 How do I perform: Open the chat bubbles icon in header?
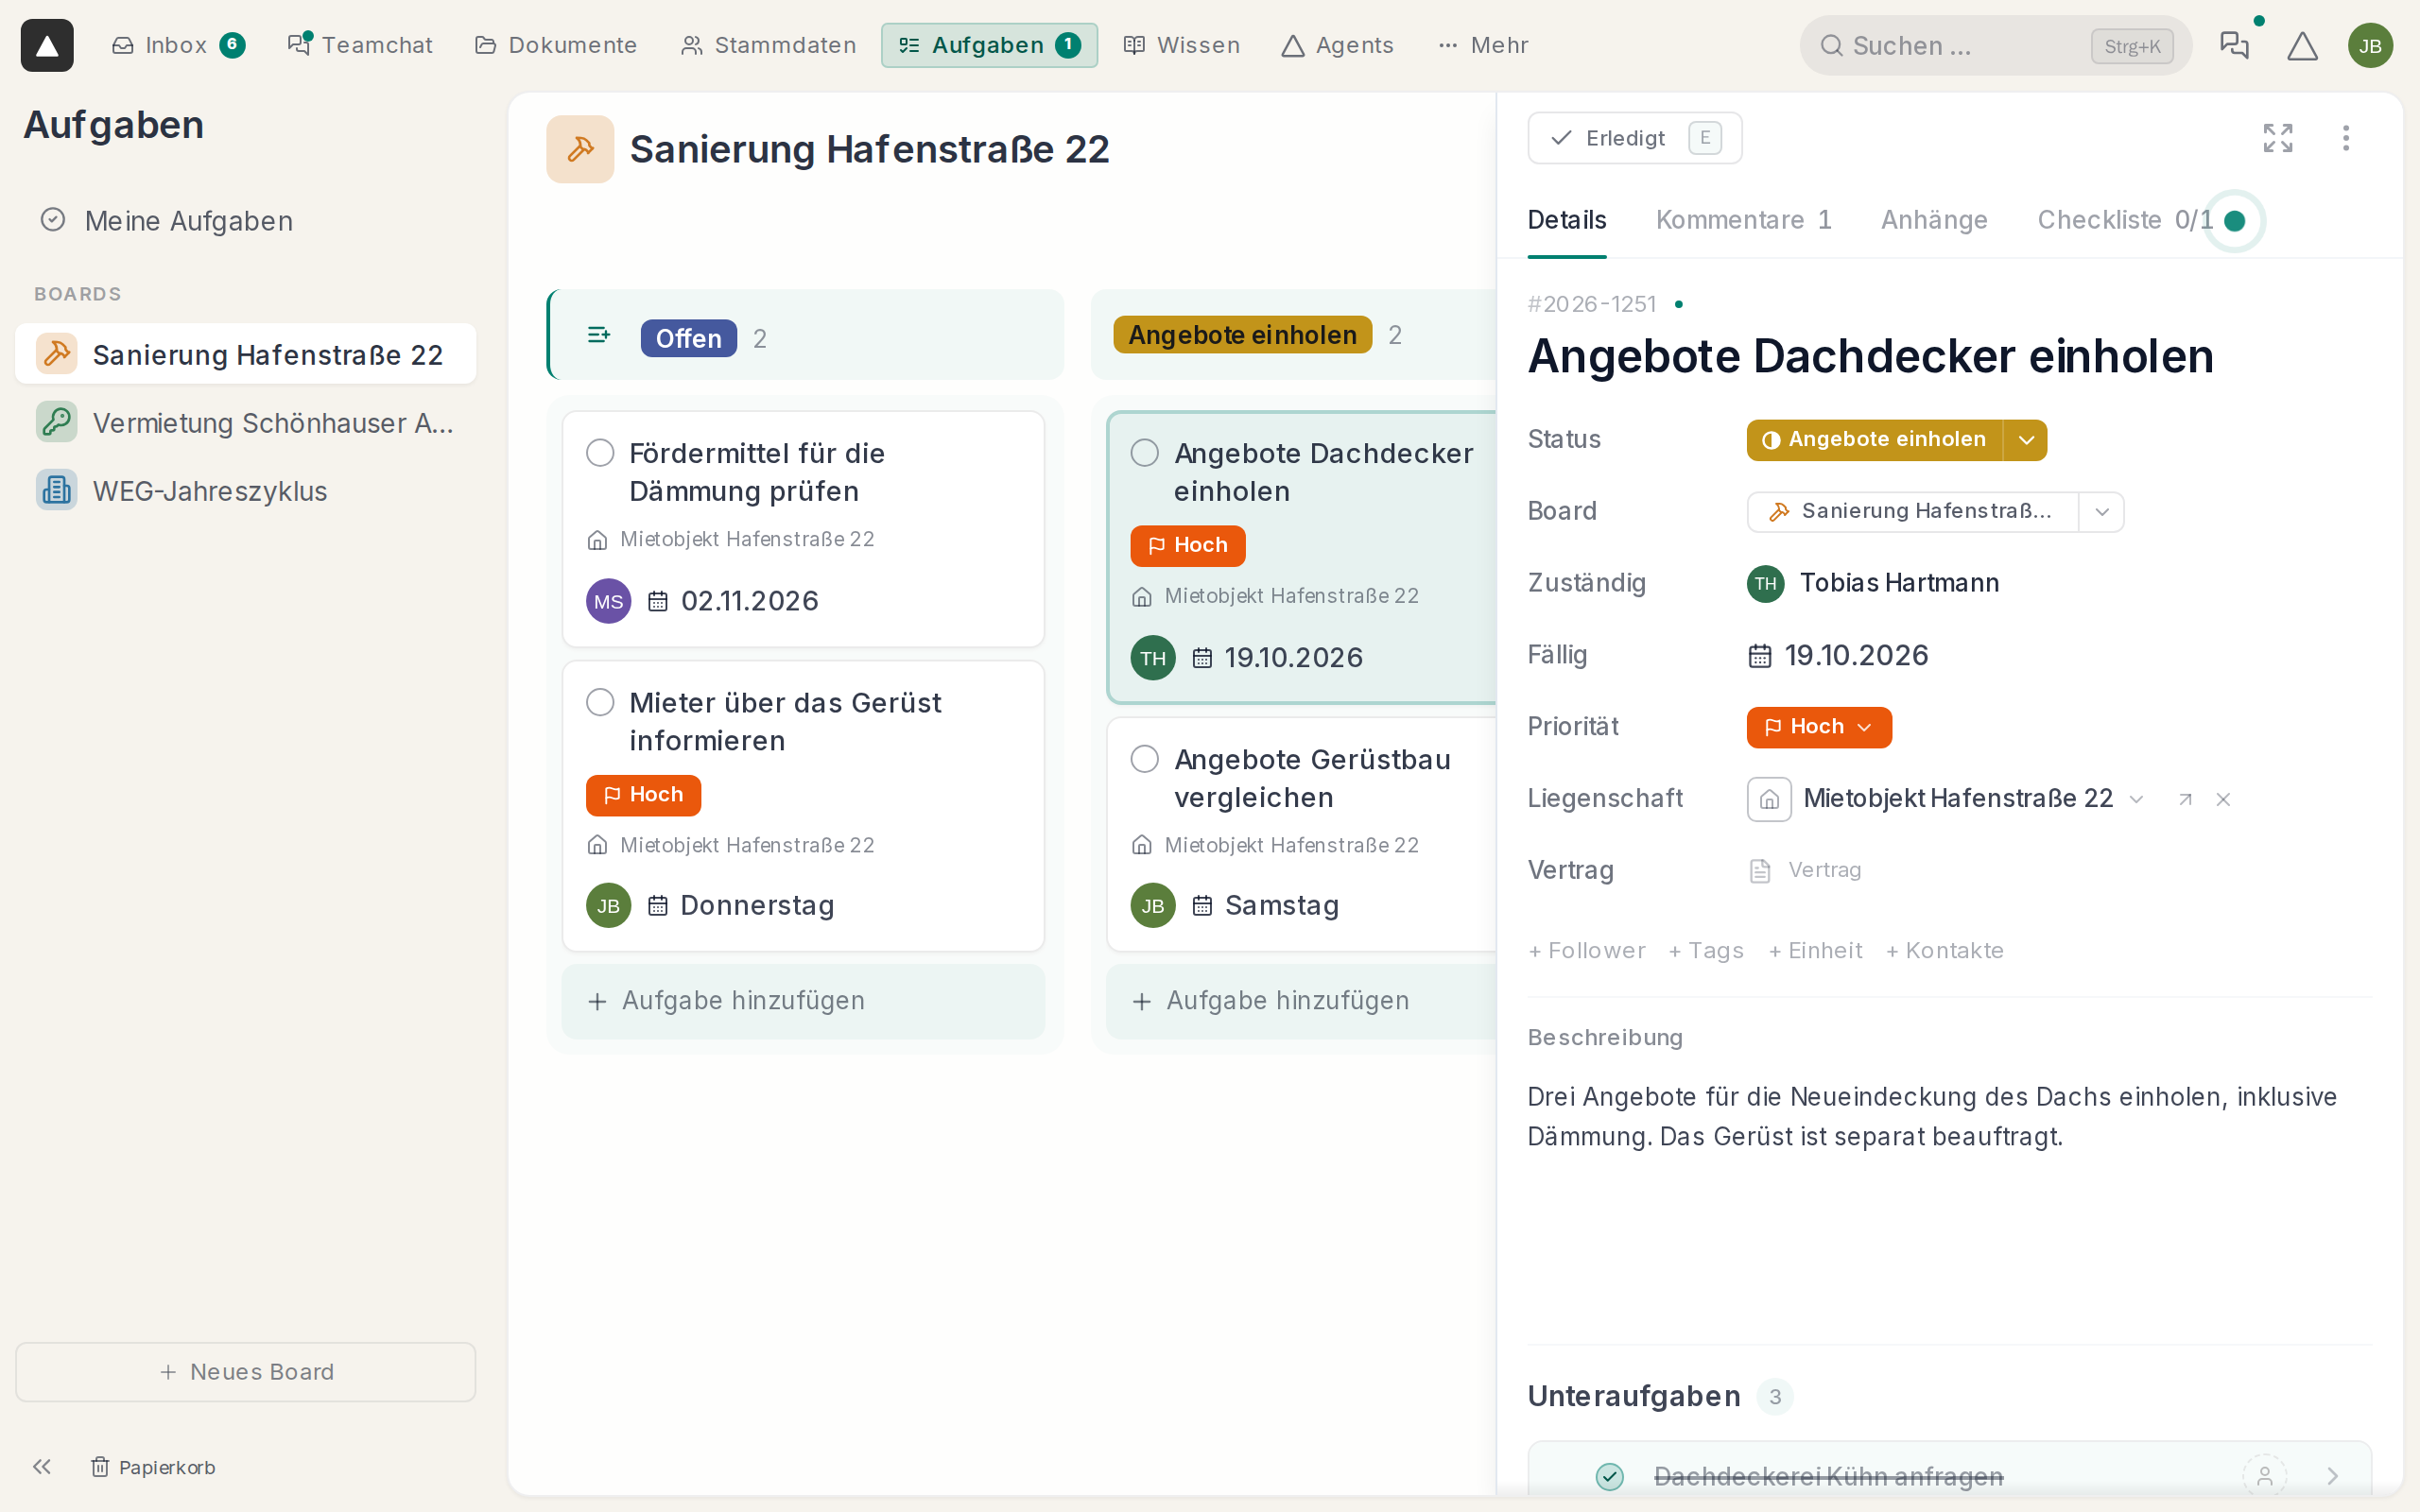pos(2234,45)
